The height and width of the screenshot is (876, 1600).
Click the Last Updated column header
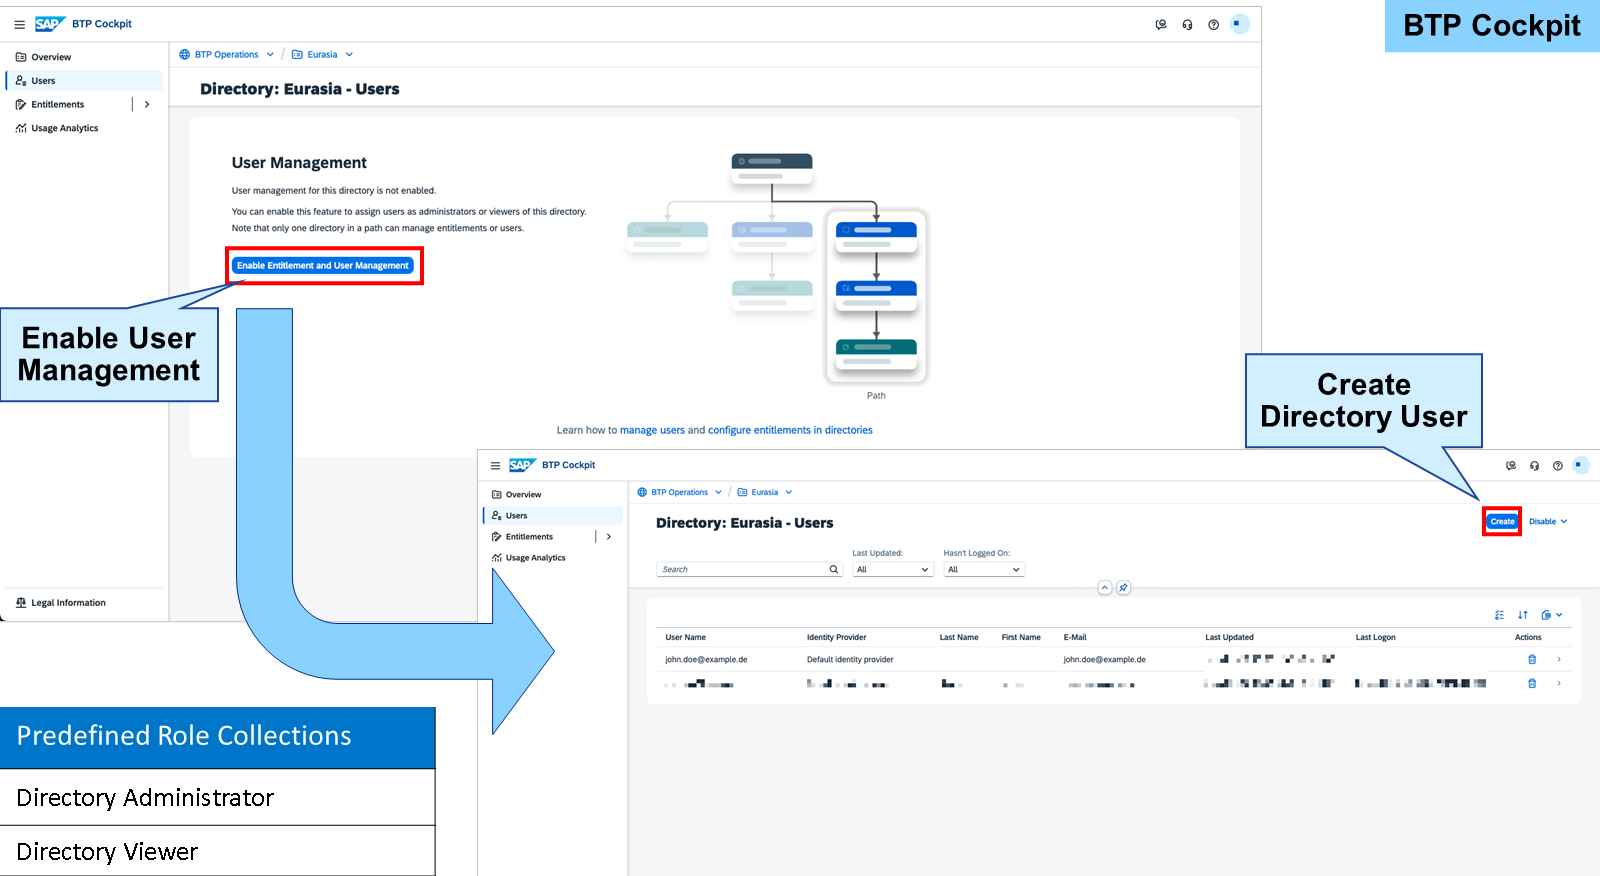tap(1229, 638)
